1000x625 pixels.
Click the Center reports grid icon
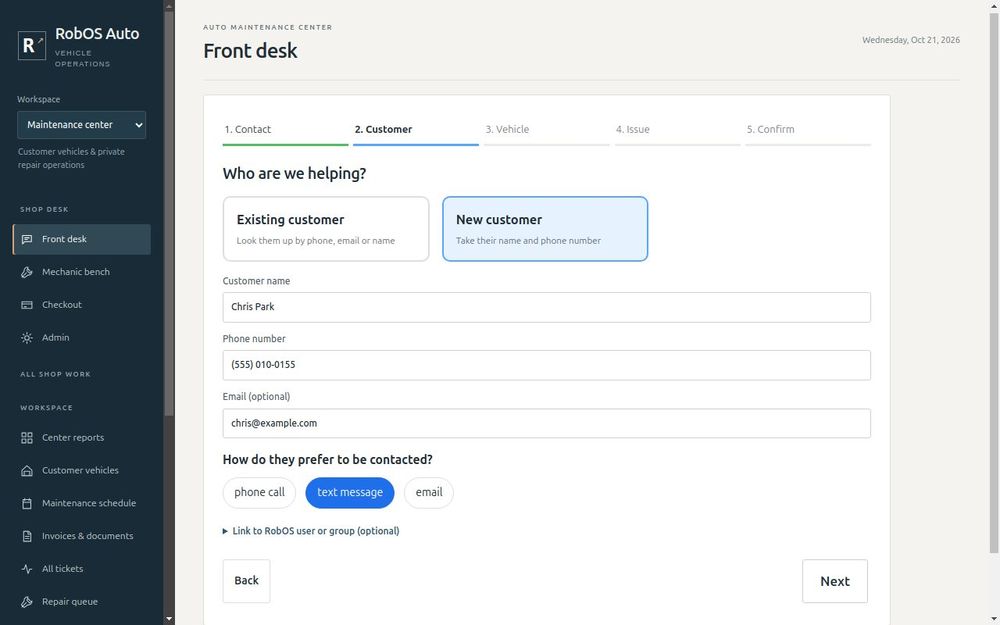27,438
